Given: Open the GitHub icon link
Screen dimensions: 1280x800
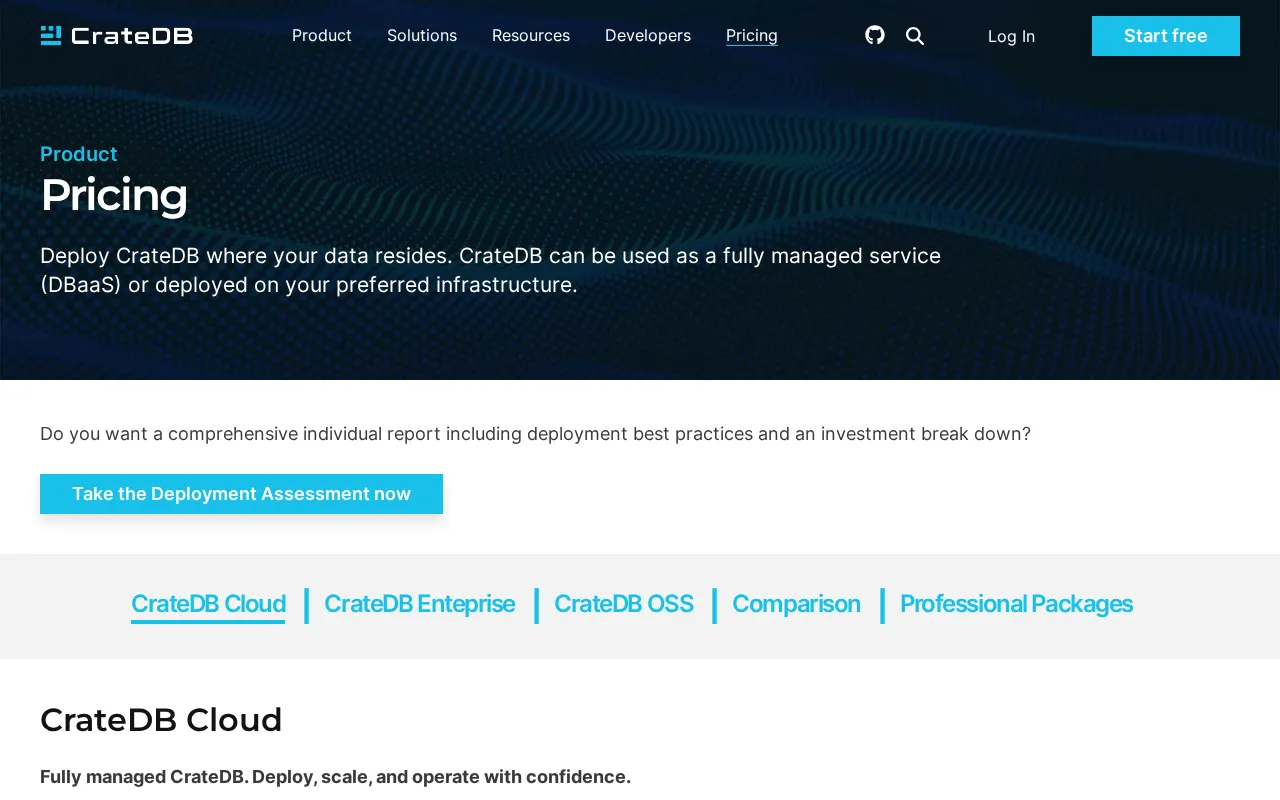Looking at the screenshot, I should point(875,35).
